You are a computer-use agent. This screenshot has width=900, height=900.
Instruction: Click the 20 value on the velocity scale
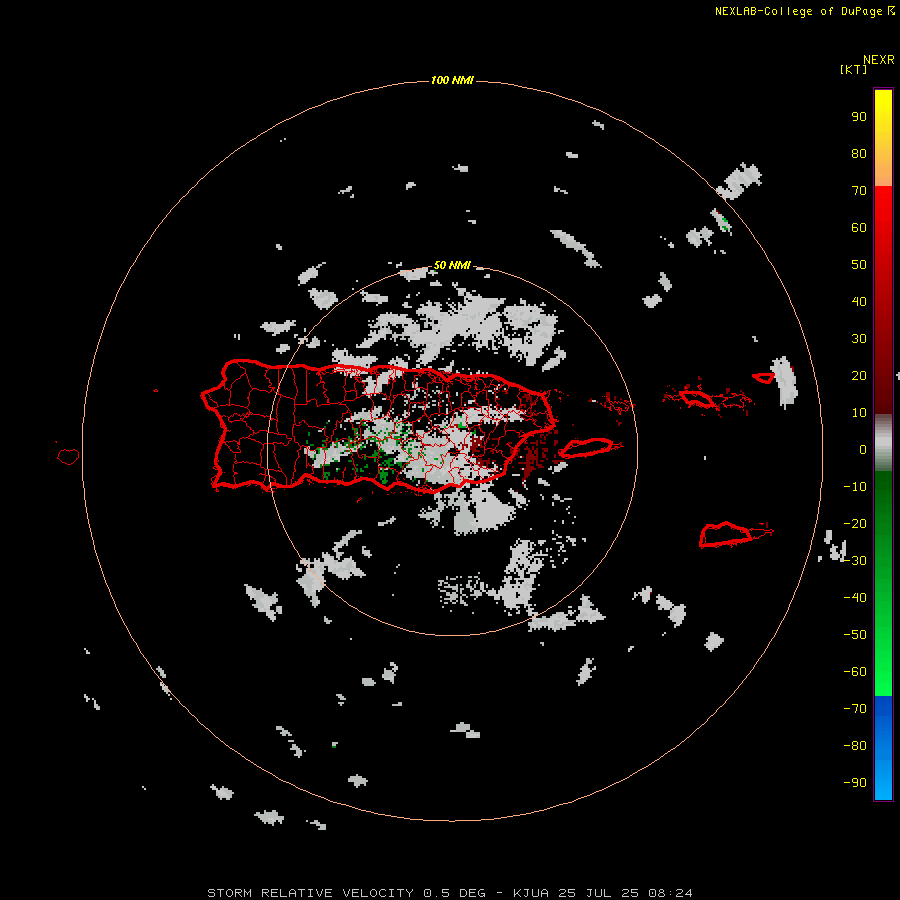click(x=859, y=375)
